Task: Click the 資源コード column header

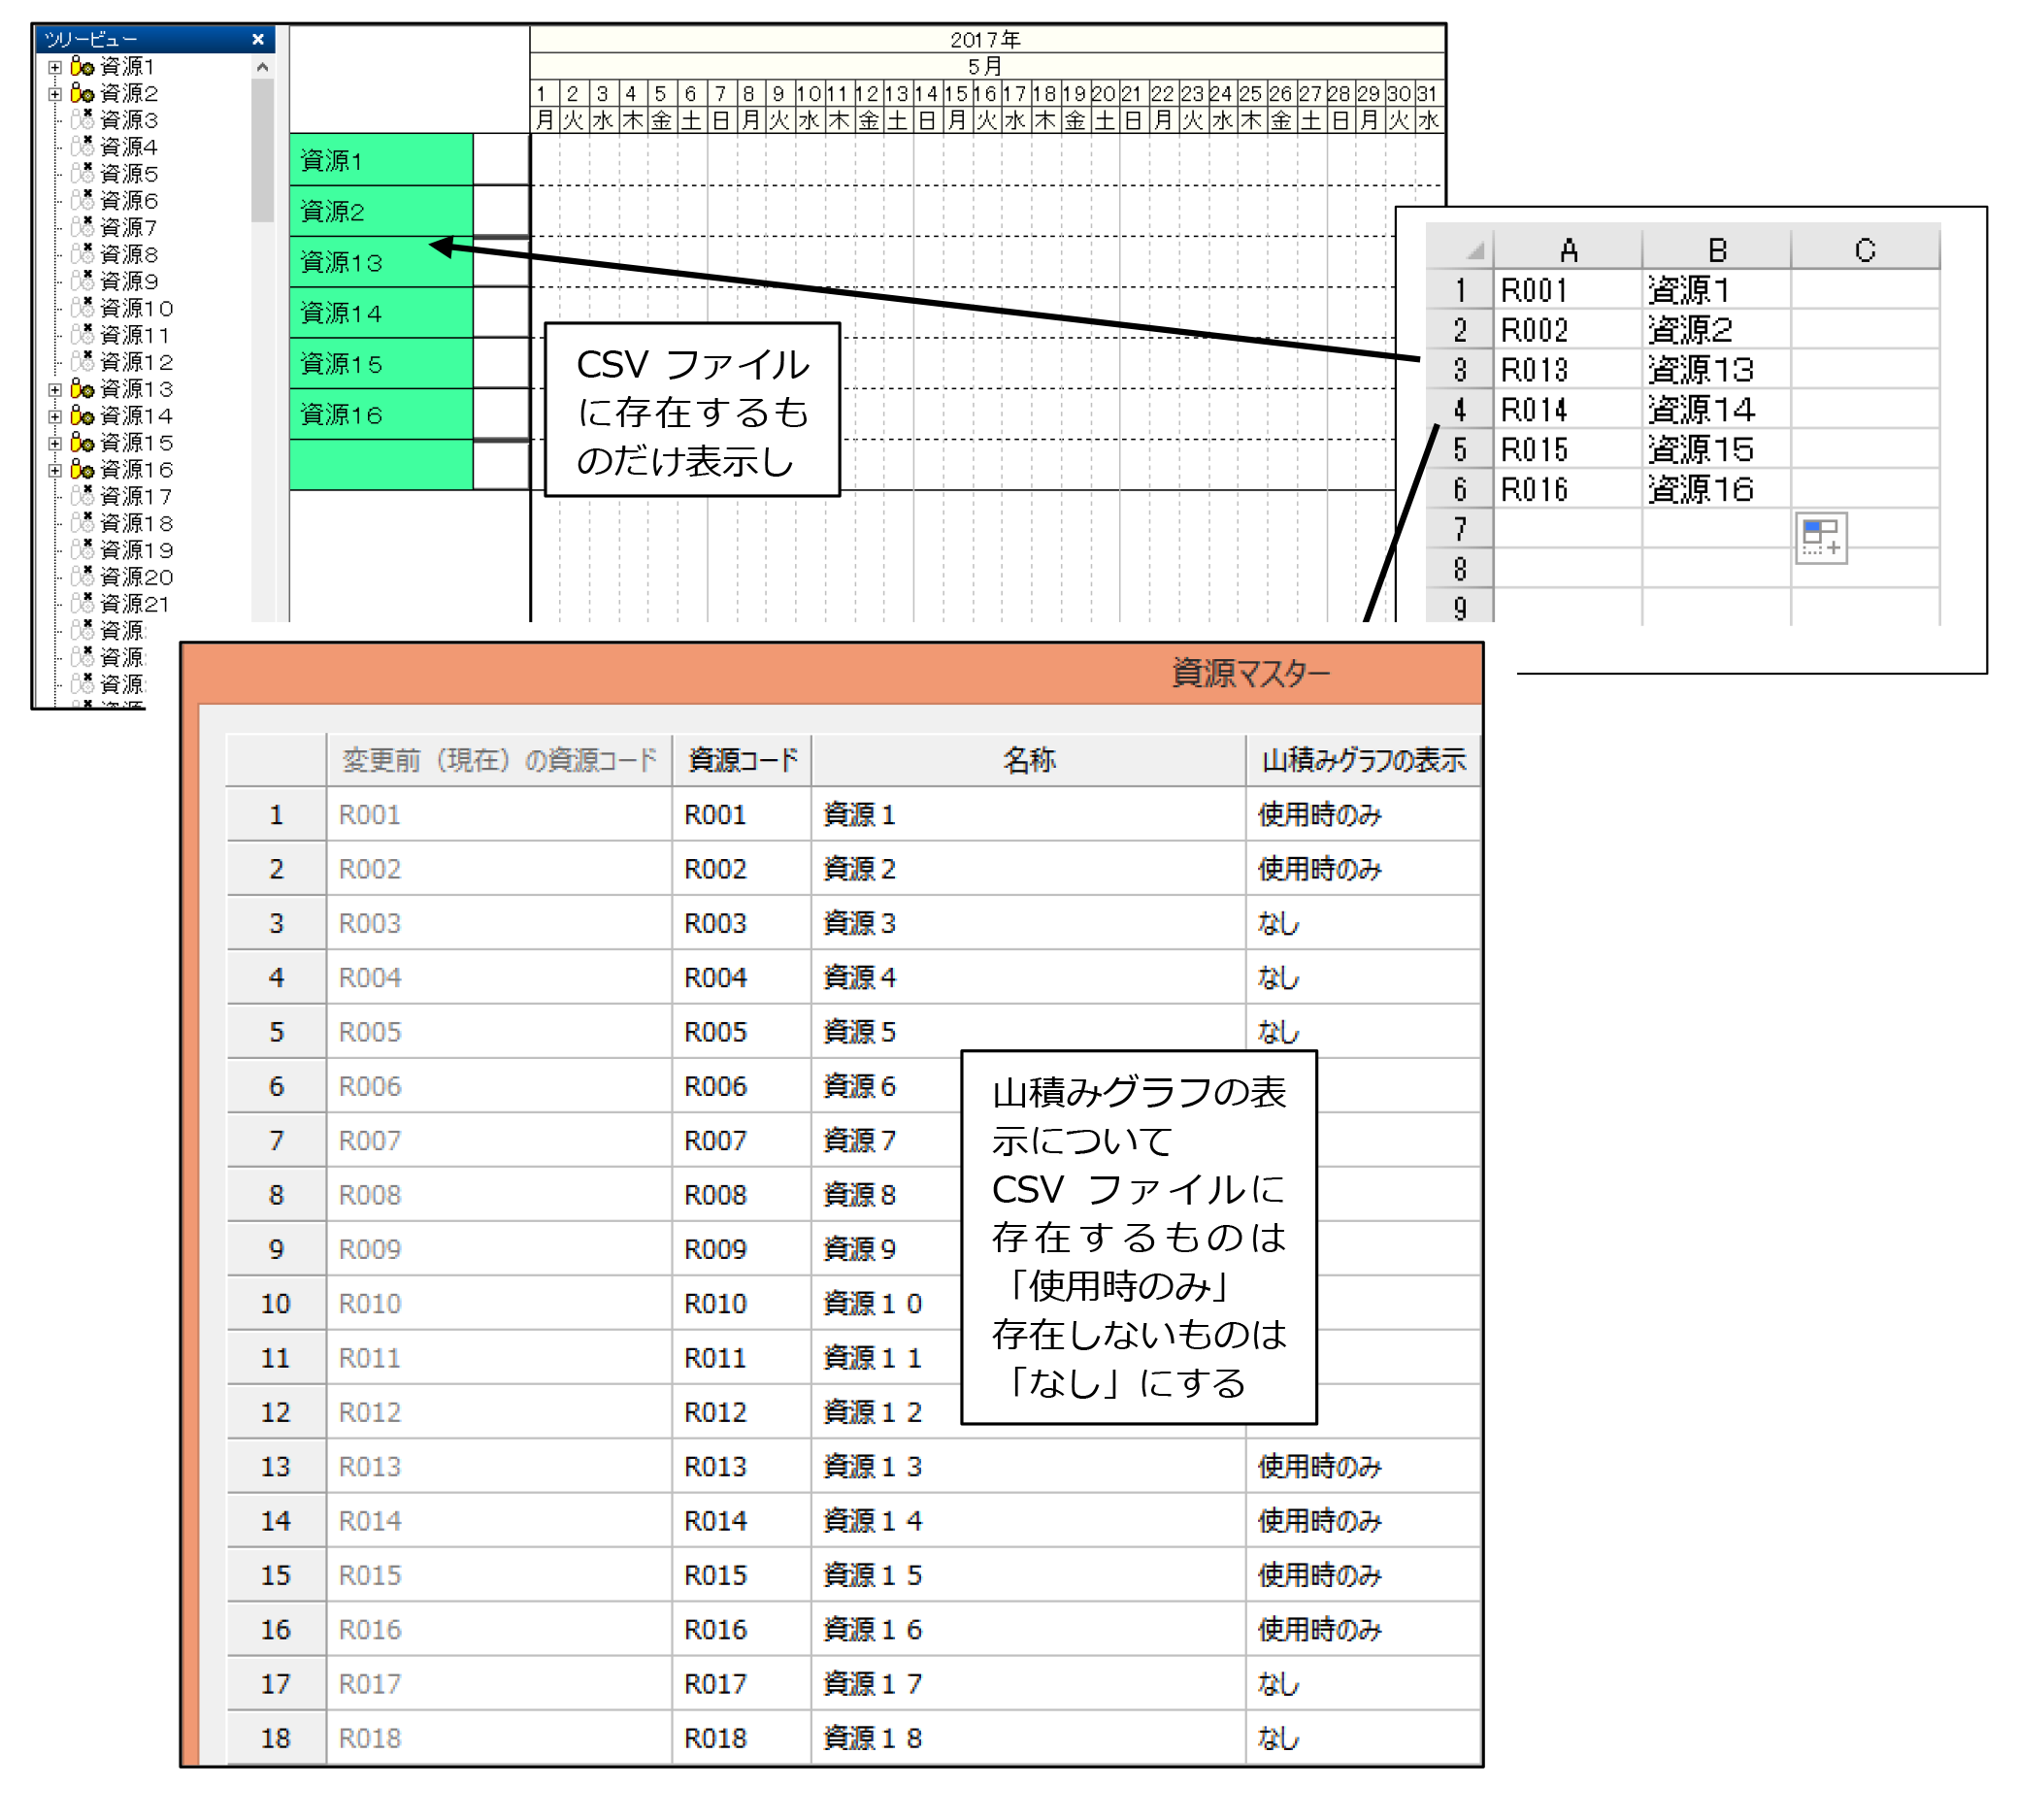Action: coord(742,760)
